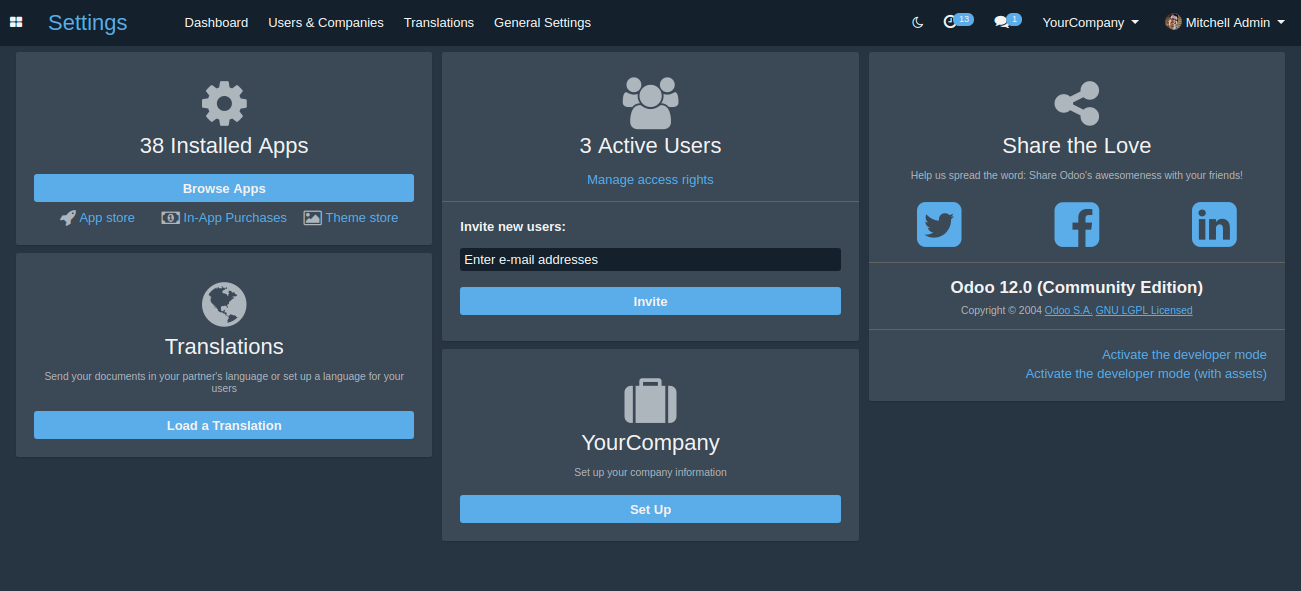Click the Installed Apps gear icon
The height and width of the screenshot is (591, 1301).
pyautogui.click(x=224, y=103)
